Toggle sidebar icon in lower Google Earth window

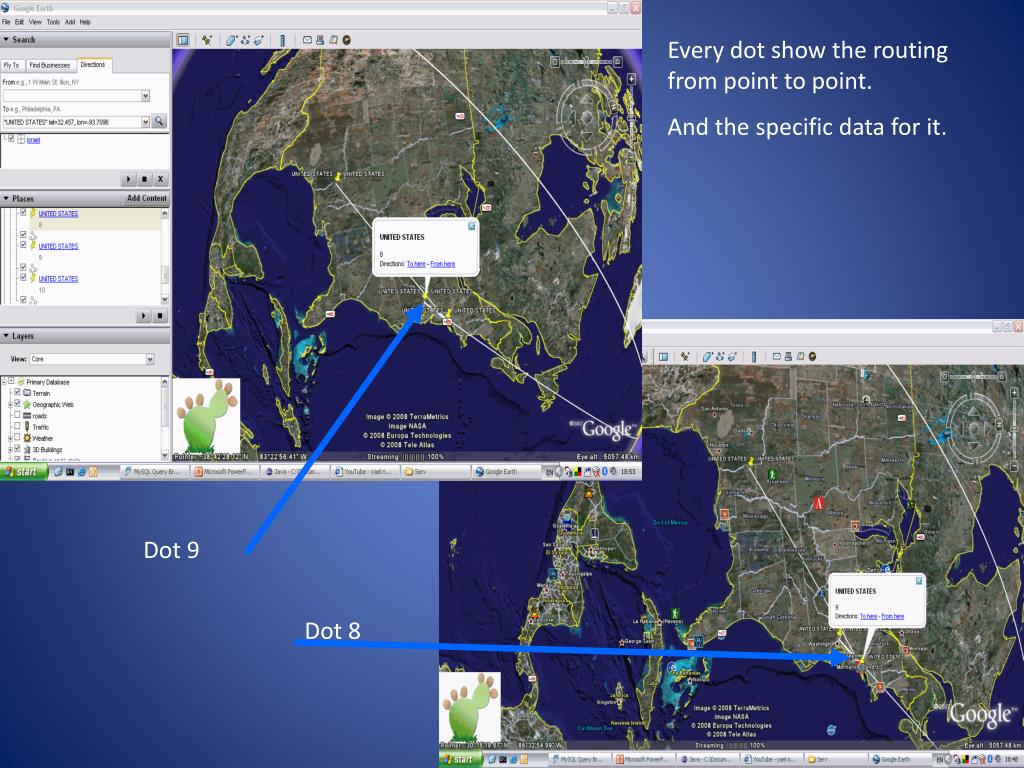664,357
